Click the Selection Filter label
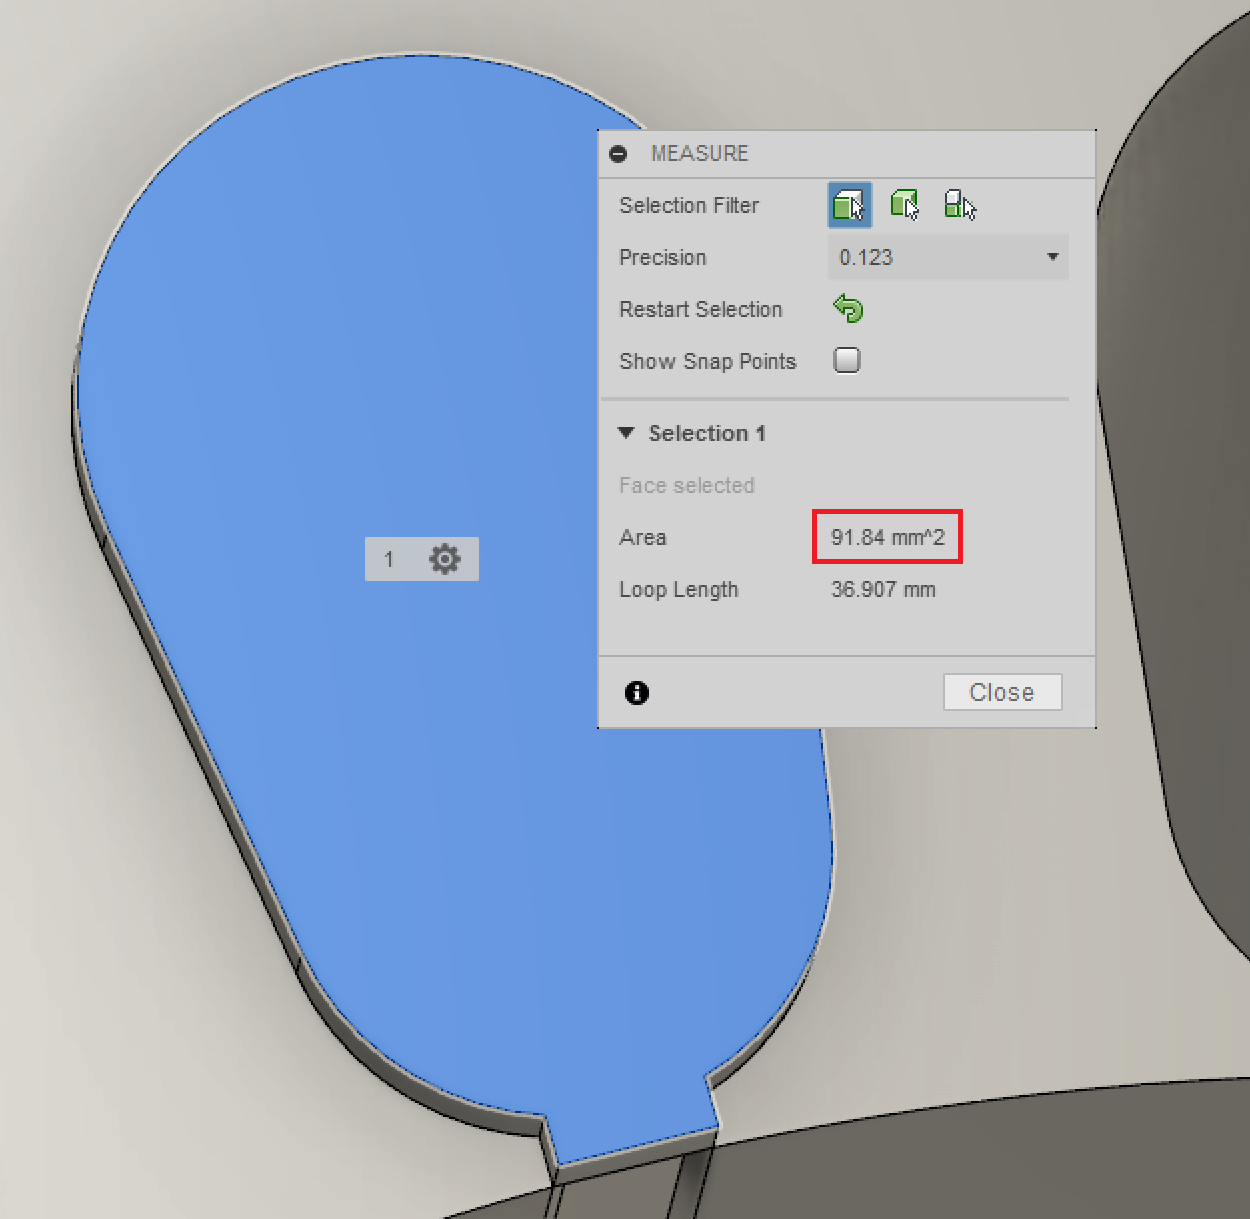The height and width of the screenshot is (1219, 1250). tap(689, 205)
